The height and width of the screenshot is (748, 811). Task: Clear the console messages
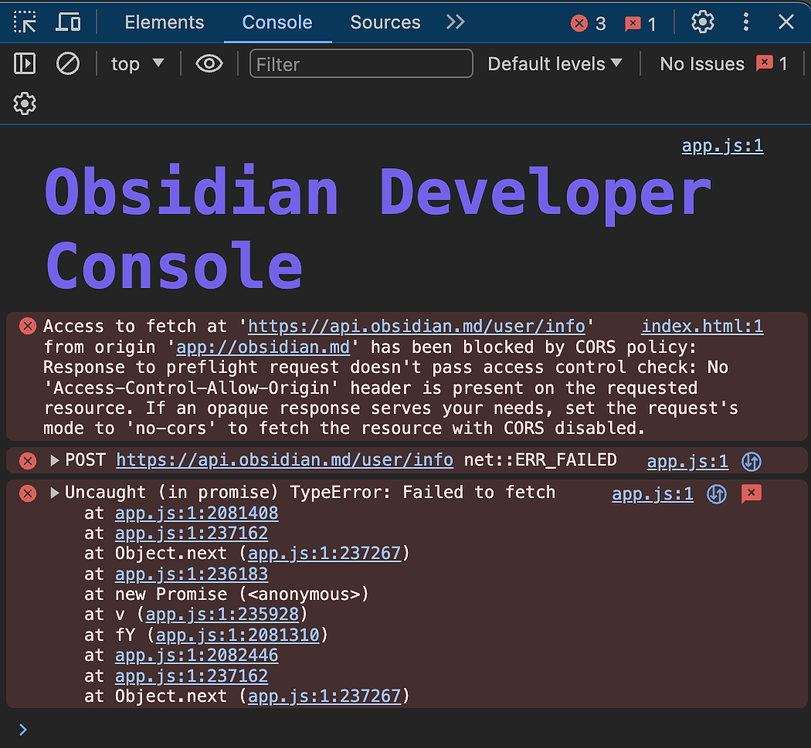(68, 63)
